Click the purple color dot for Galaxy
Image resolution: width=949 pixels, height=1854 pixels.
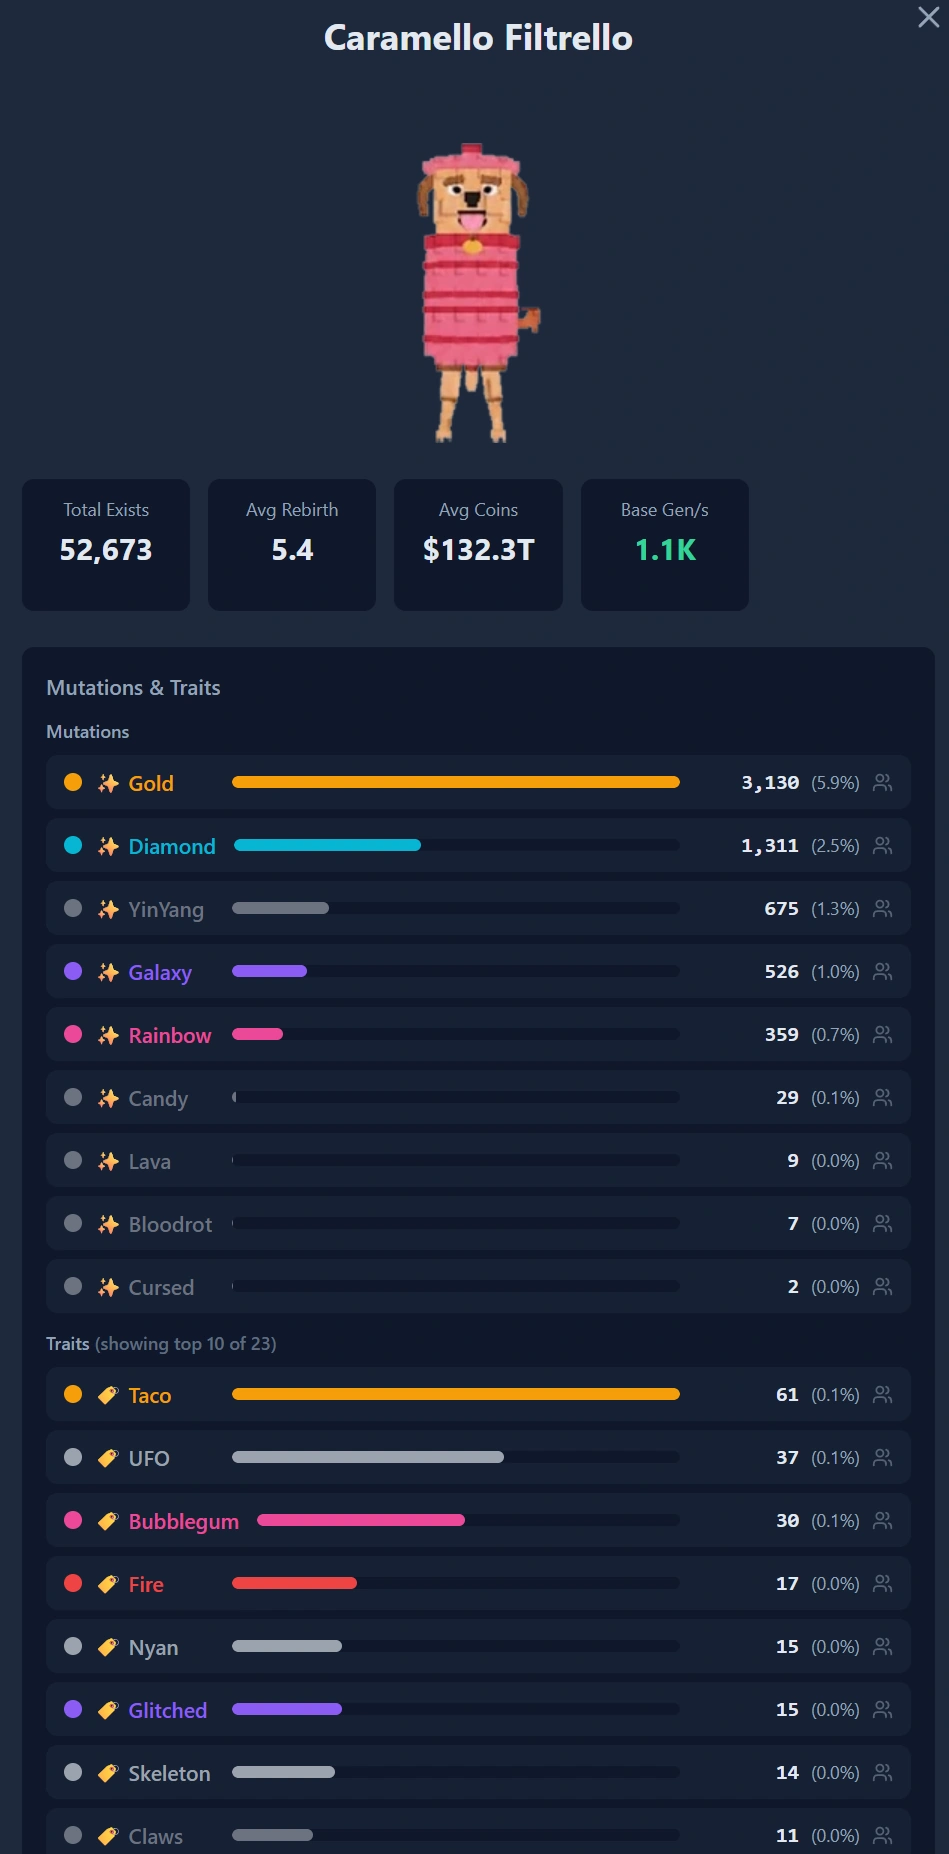[x=73, y=971]
